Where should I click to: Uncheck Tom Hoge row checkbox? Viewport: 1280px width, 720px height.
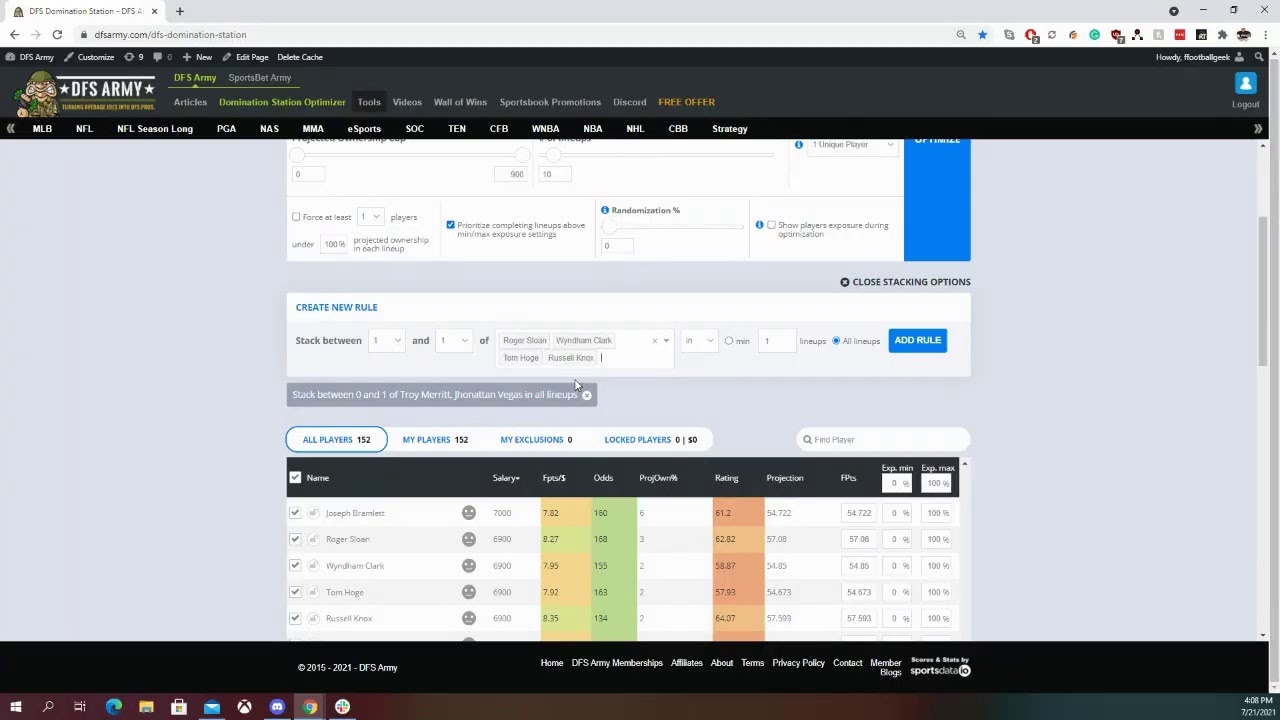tap(295, 592)
